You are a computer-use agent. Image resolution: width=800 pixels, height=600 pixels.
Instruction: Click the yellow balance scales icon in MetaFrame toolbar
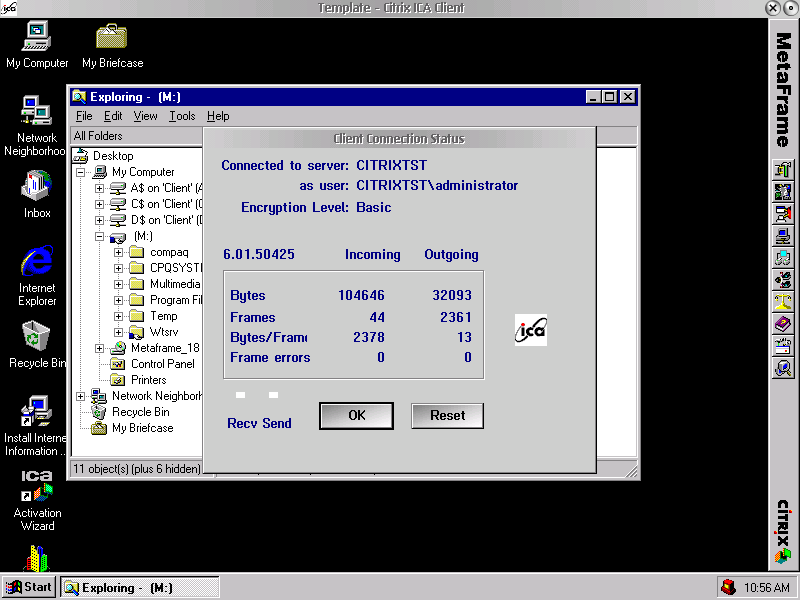783,302
